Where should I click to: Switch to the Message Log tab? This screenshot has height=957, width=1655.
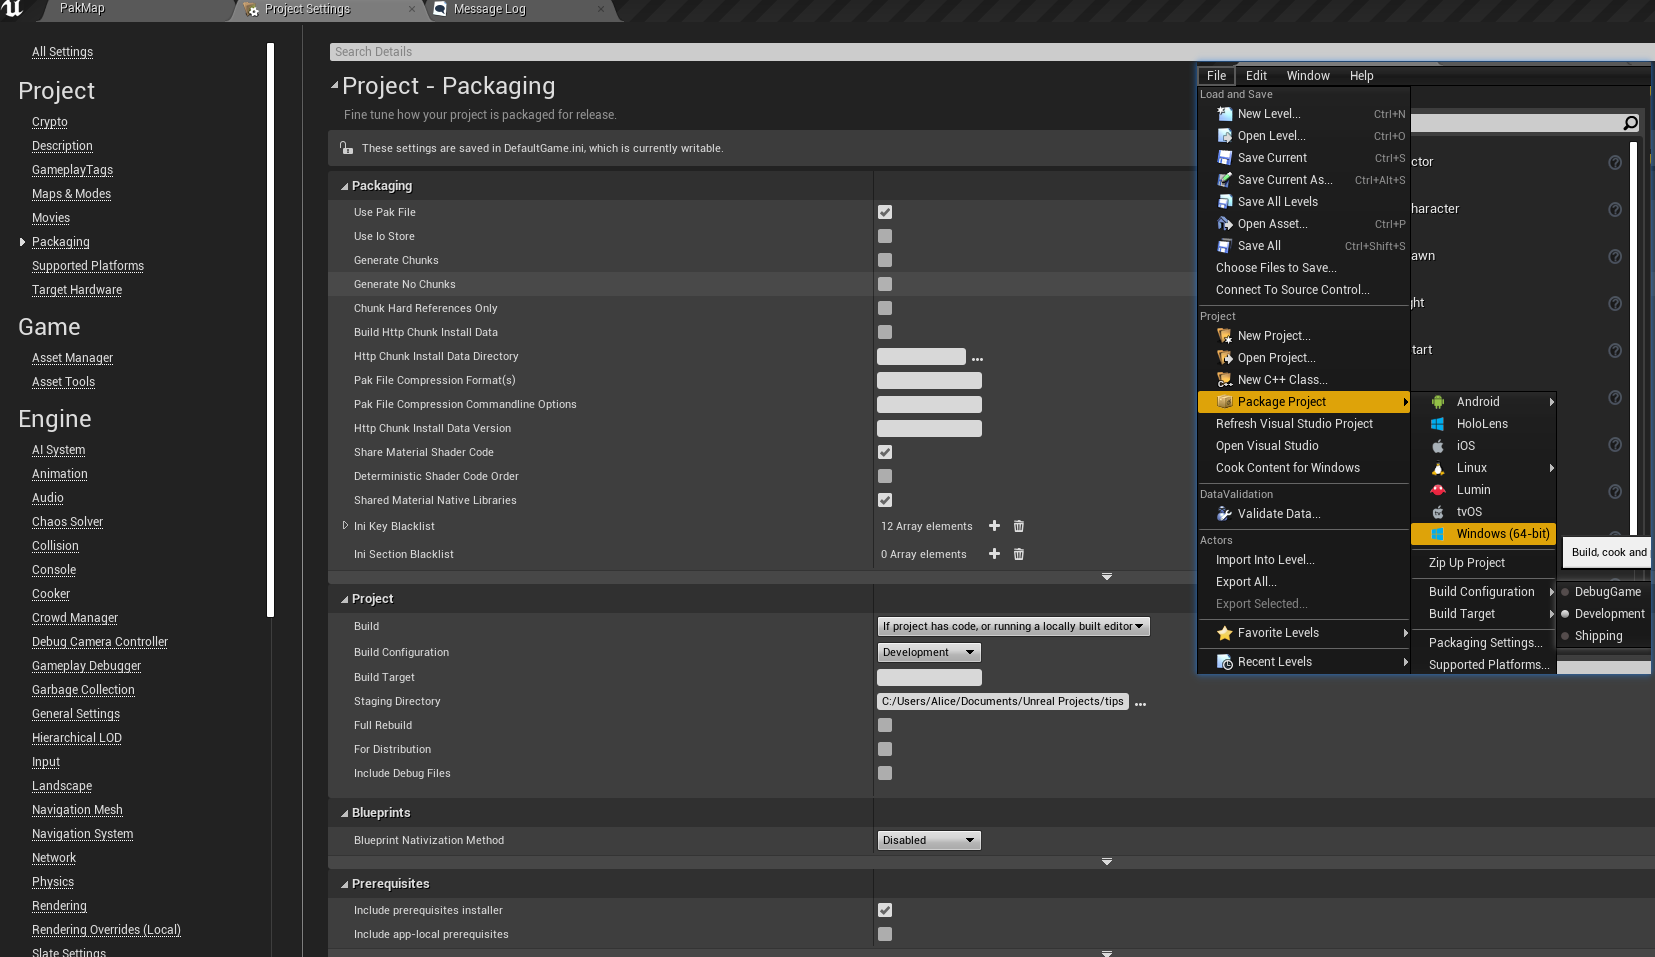point(489,9)
